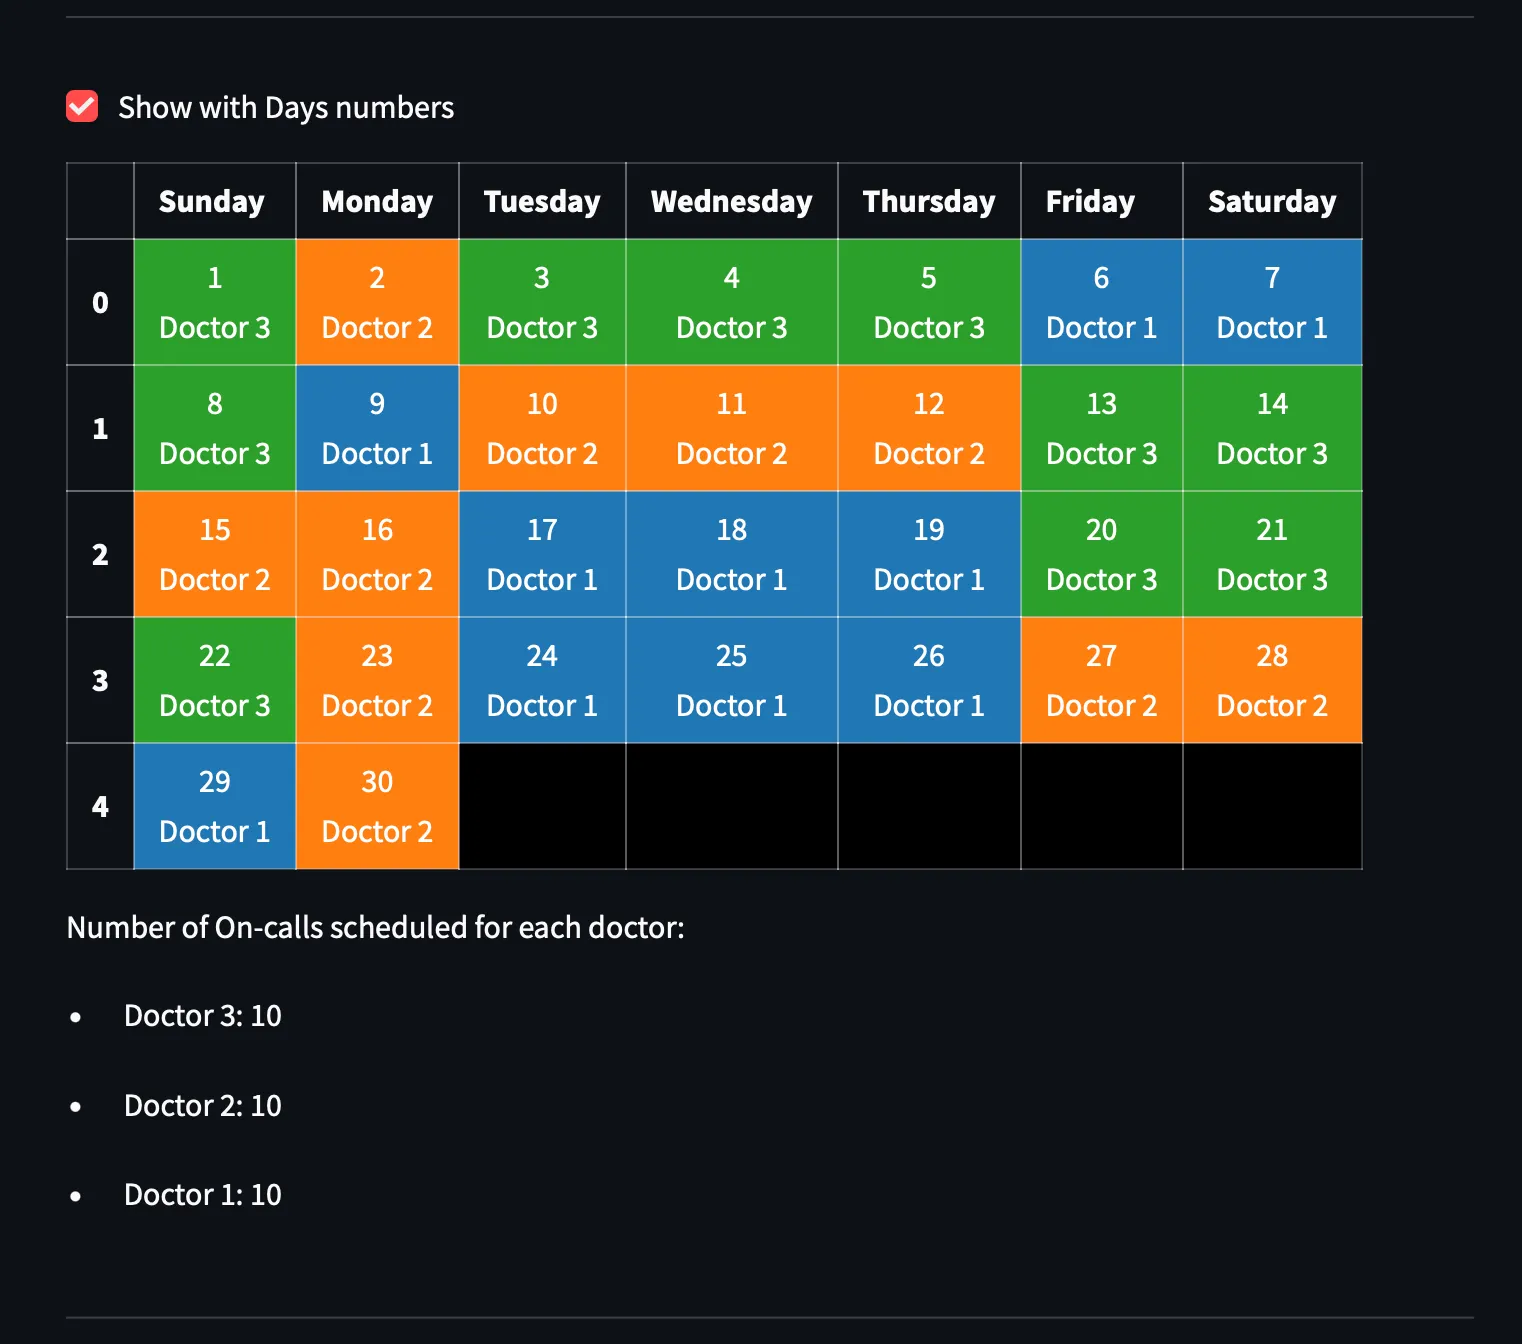This screenshot has width=1522, height=1344.
Task: Click the Wednesday column header
Action: [731, 201]
